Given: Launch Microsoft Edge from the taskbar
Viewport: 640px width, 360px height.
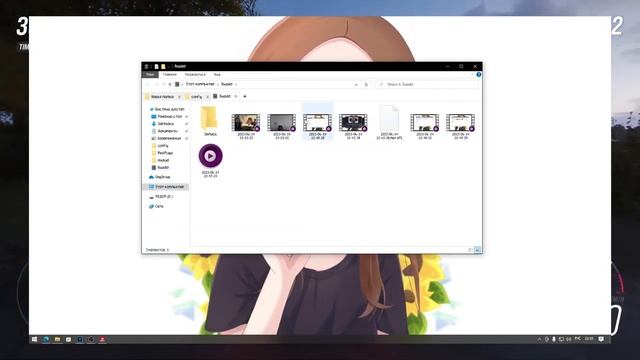Looking at the screenshot, I should coord(46,340).
